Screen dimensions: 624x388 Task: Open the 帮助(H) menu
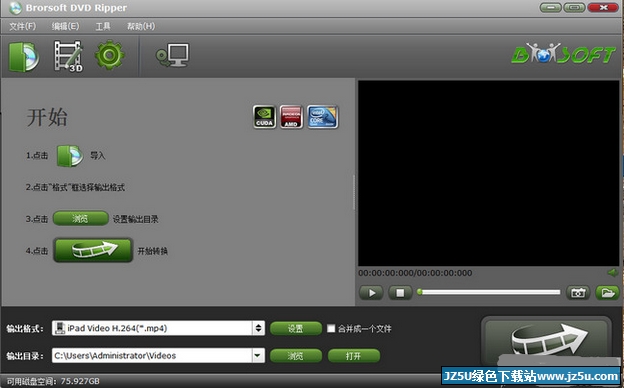click(x=141, y=26)
